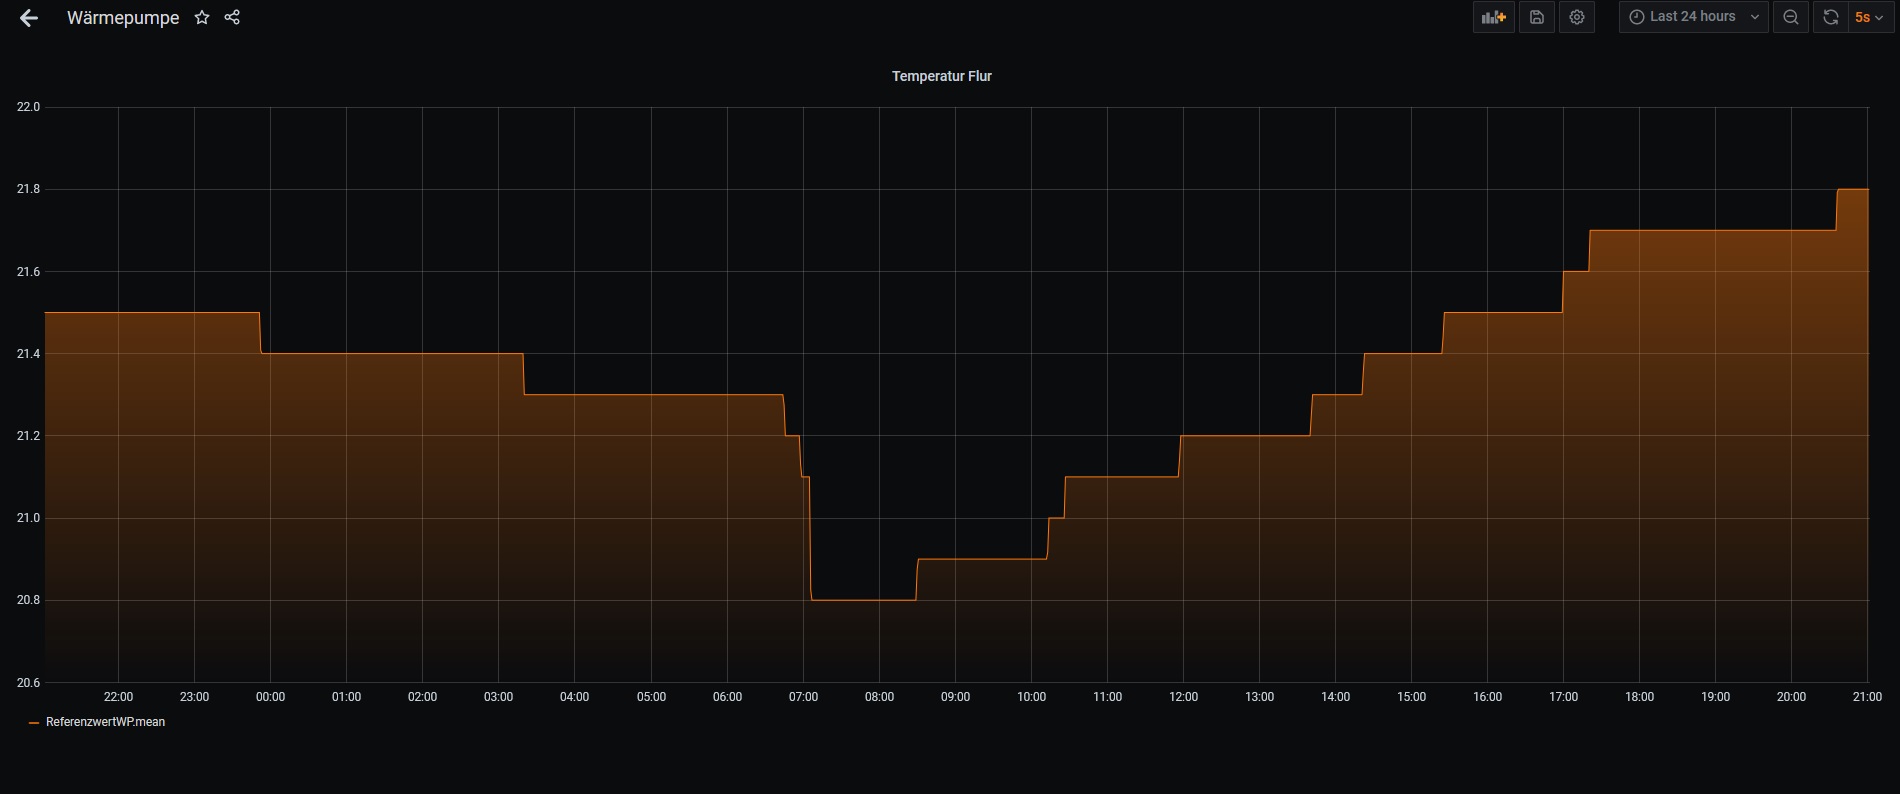This screenshot has width=1900, height=794.
Task: Click the 19:00 x-axis label
Action: [x=1715, y=697]
